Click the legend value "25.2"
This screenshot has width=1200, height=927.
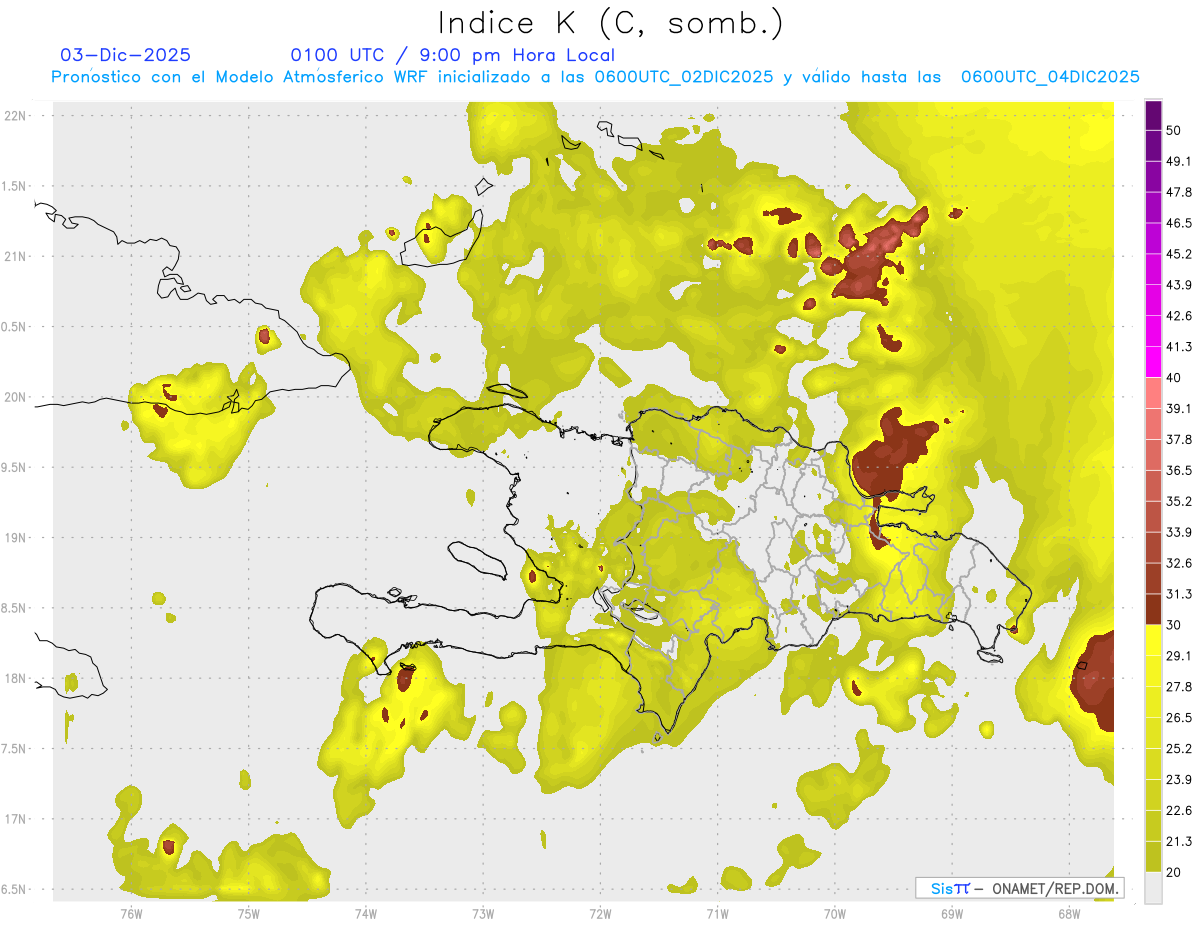tap(1179, 749)
